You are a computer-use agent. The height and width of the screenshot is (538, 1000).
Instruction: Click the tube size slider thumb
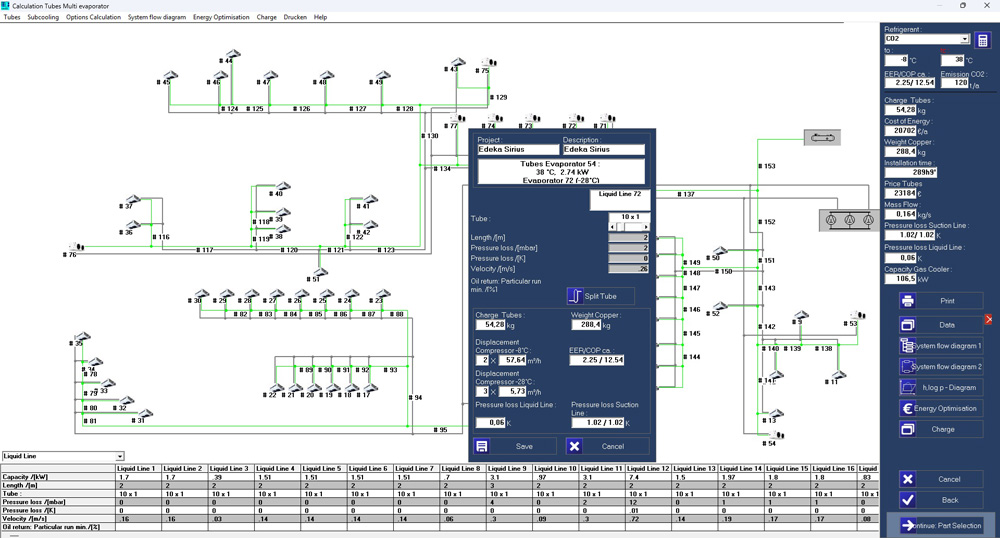click(620, 226)
